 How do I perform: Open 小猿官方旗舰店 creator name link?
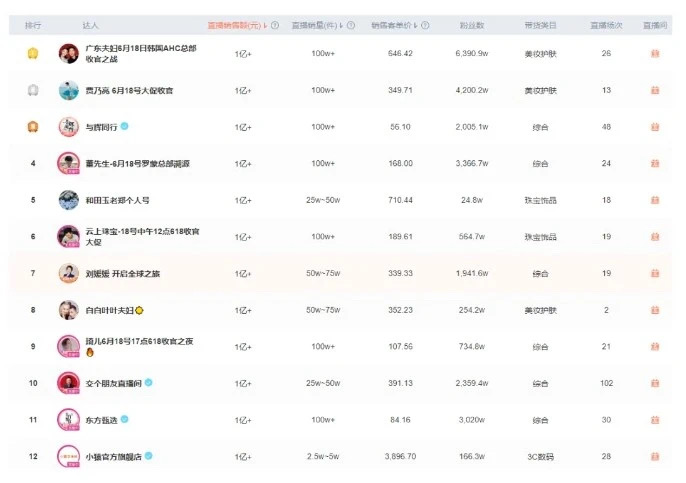[113, 457]
